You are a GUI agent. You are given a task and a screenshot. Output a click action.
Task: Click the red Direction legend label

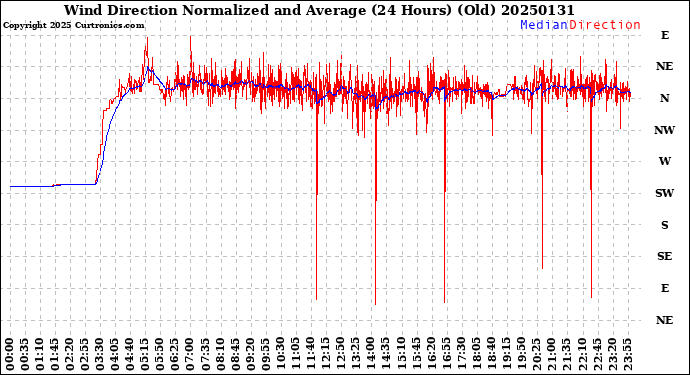[605, 25]
